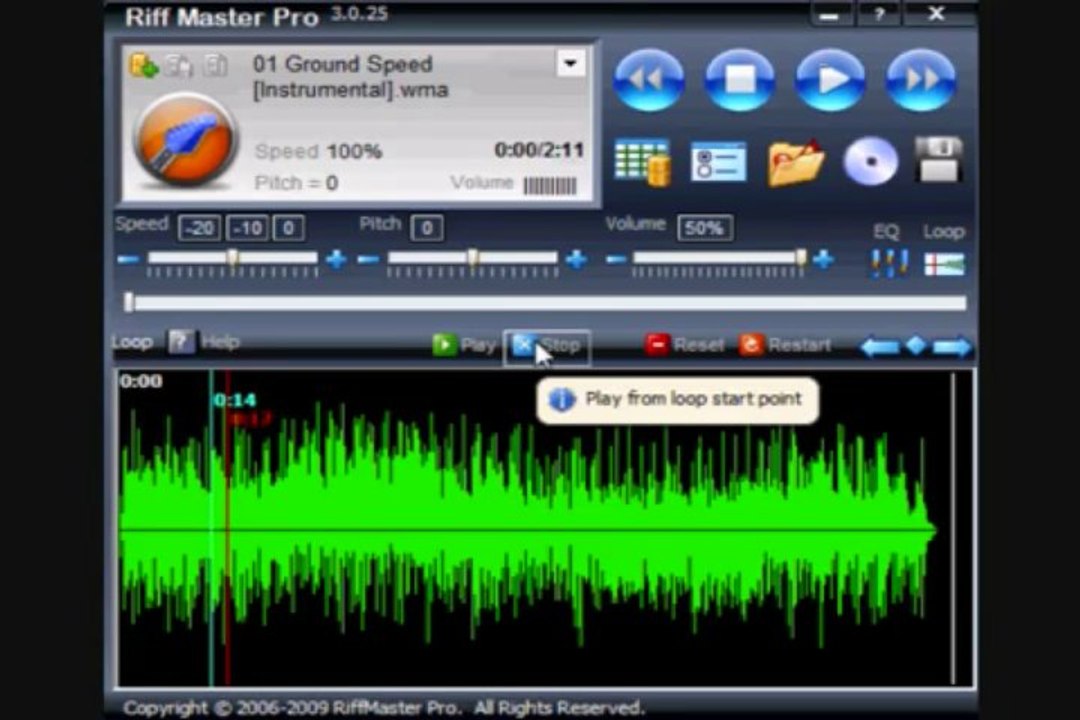The height and width of the screenshot is (720, 1080).
Task: Increase volume with the plus icon
Action: (x=823, y=259)
